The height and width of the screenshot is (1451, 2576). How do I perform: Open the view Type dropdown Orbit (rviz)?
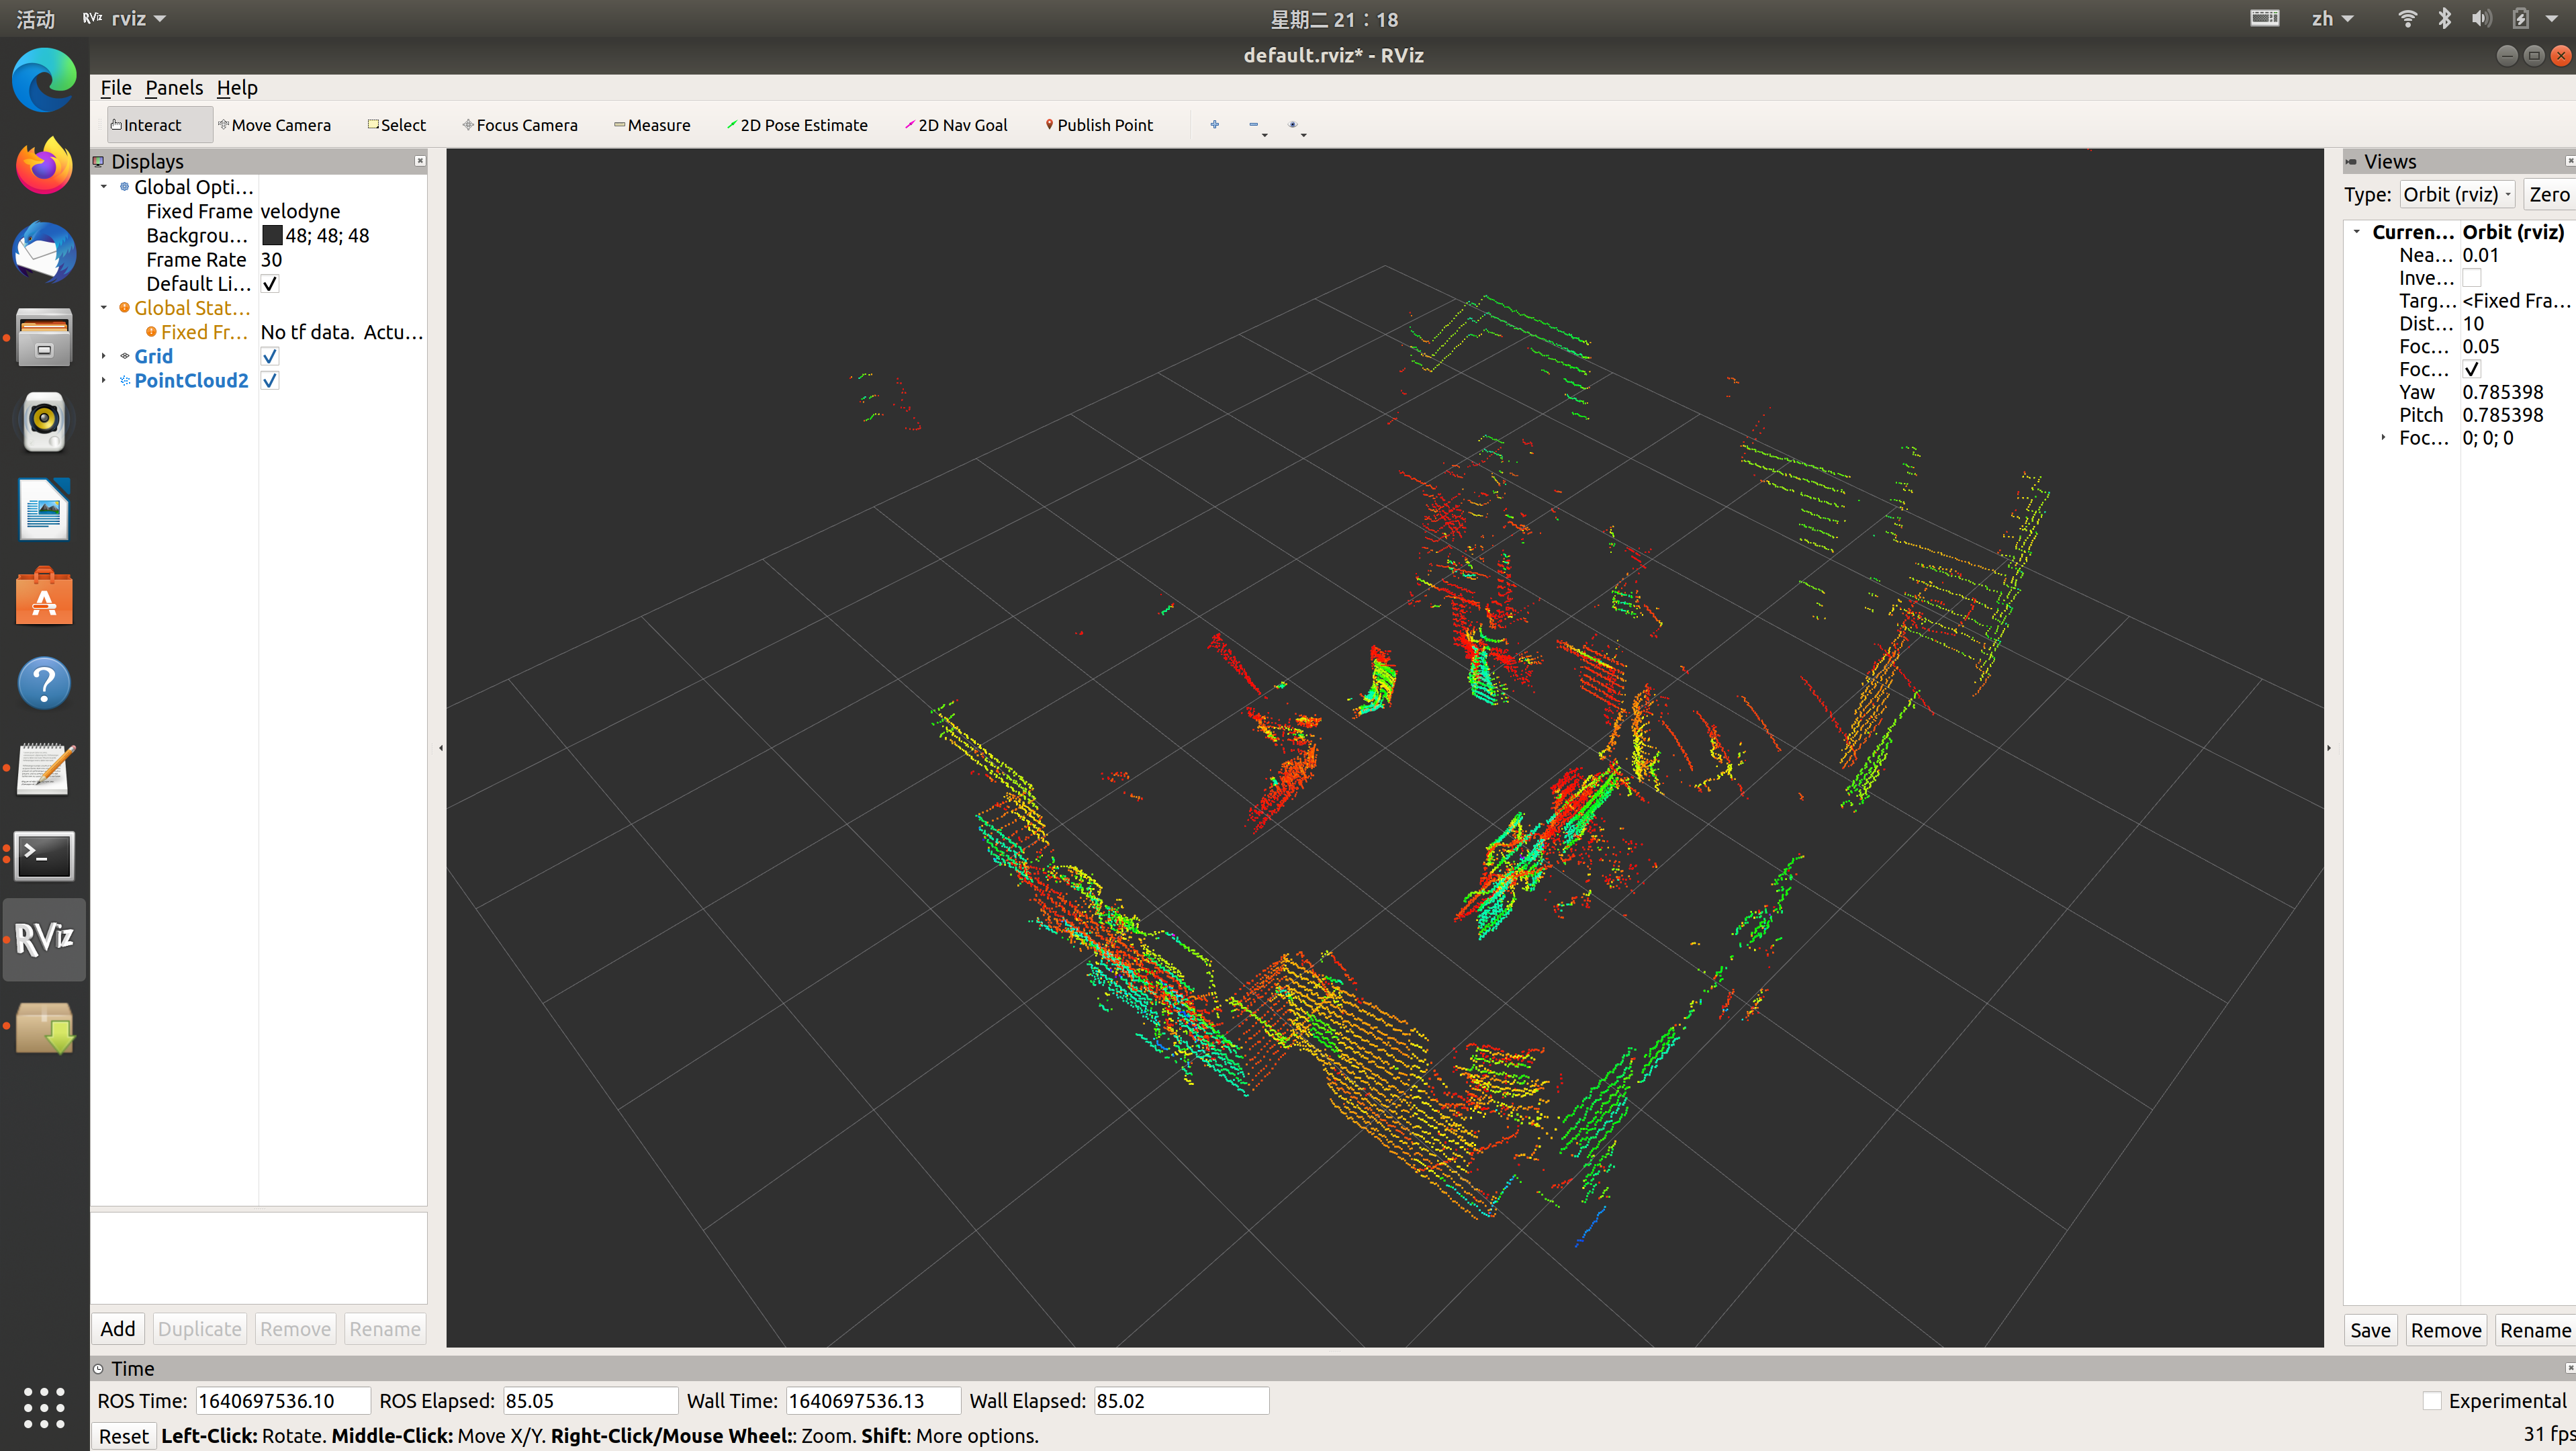pyautogui.click(x=2456, y=194)
